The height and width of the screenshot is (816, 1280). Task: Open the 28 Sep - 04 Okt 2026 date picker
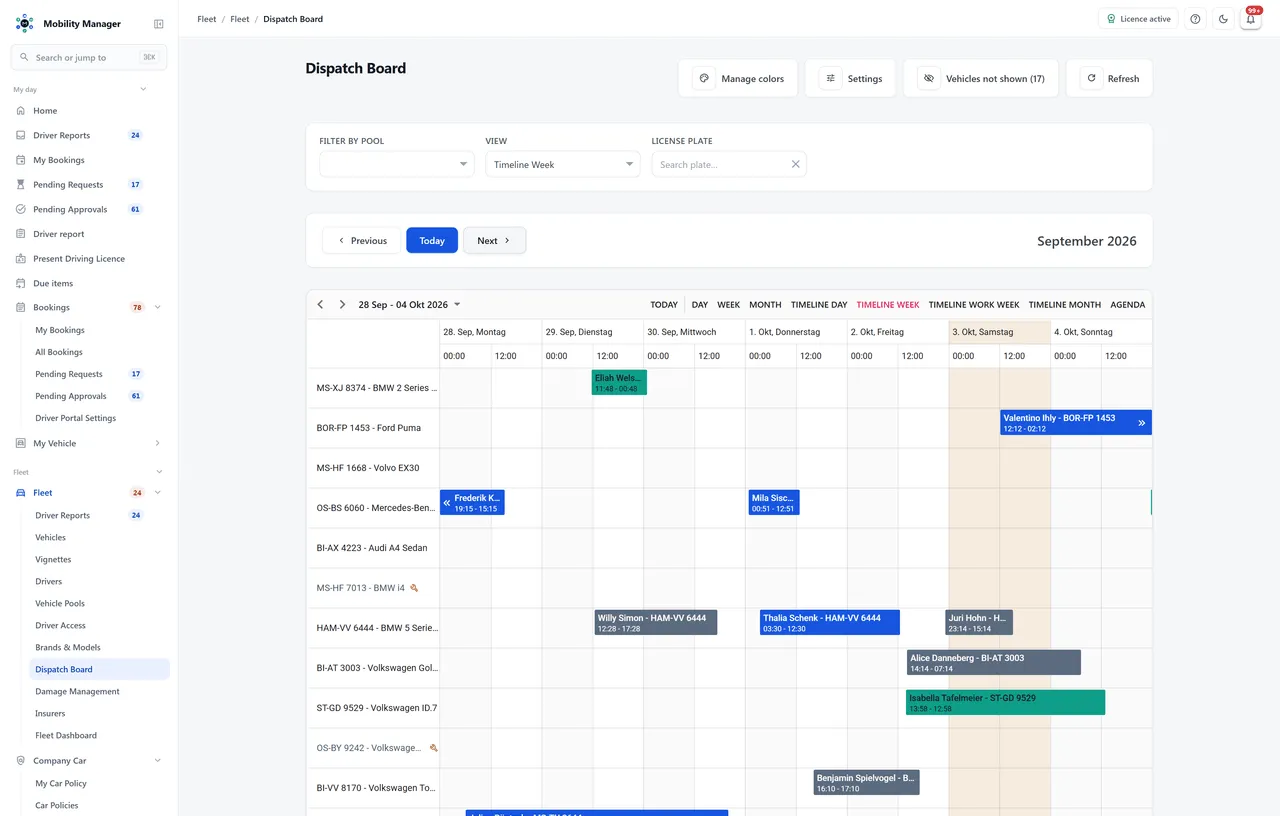tap(409, 304)
